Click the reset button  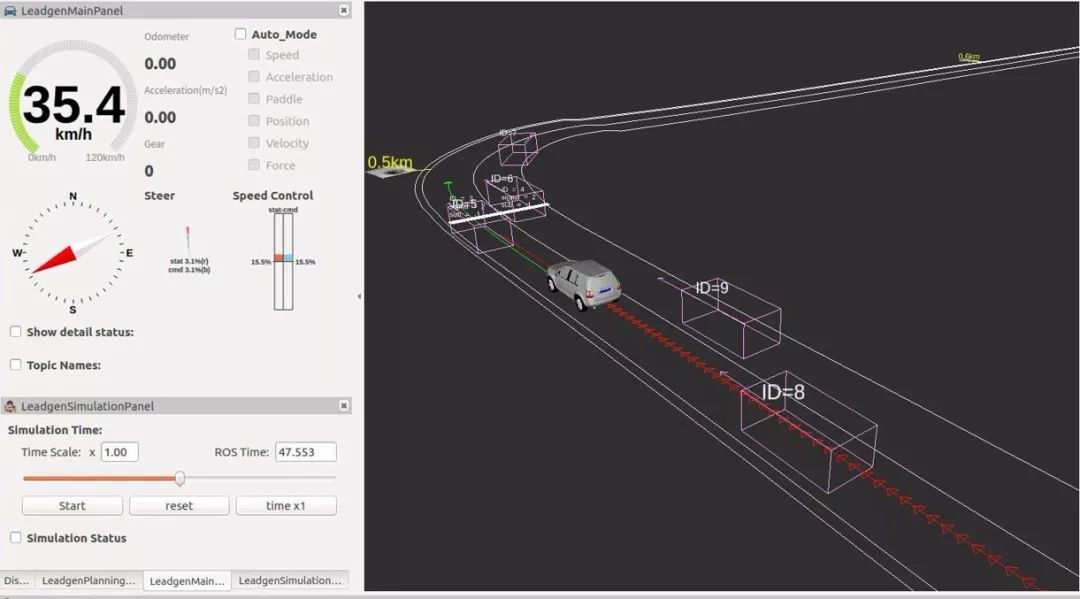(x=179, y=506)
